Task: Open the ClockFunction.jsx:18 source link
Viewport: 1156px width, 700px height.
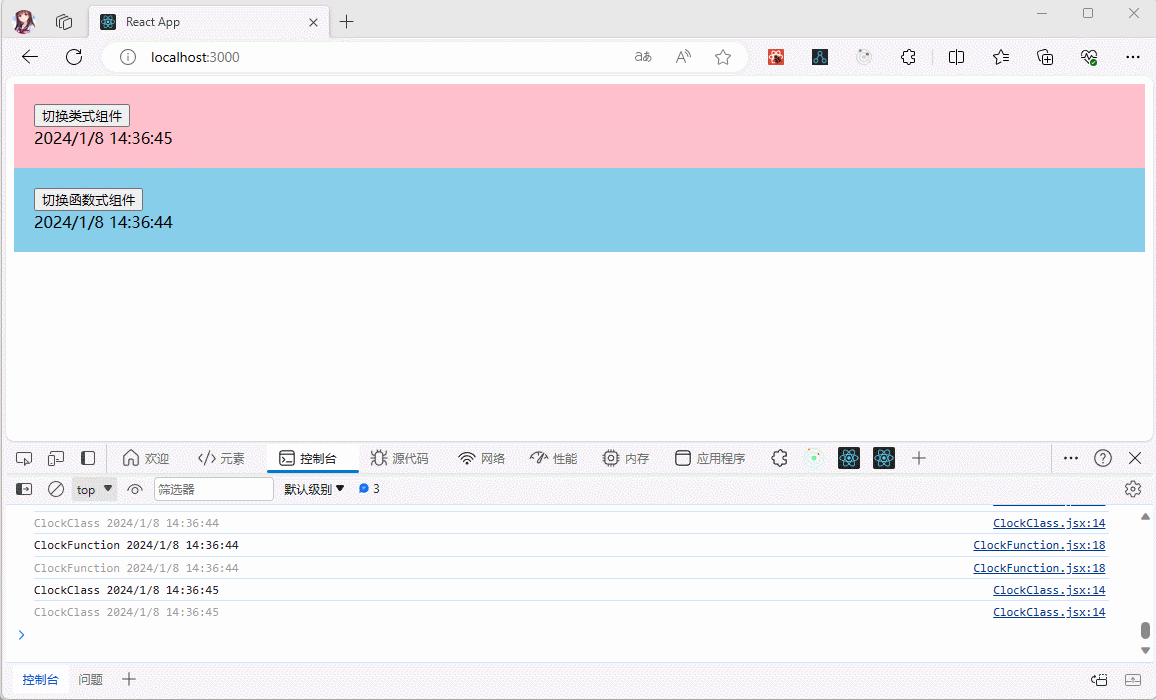Action: click(x=1039, y=545)
